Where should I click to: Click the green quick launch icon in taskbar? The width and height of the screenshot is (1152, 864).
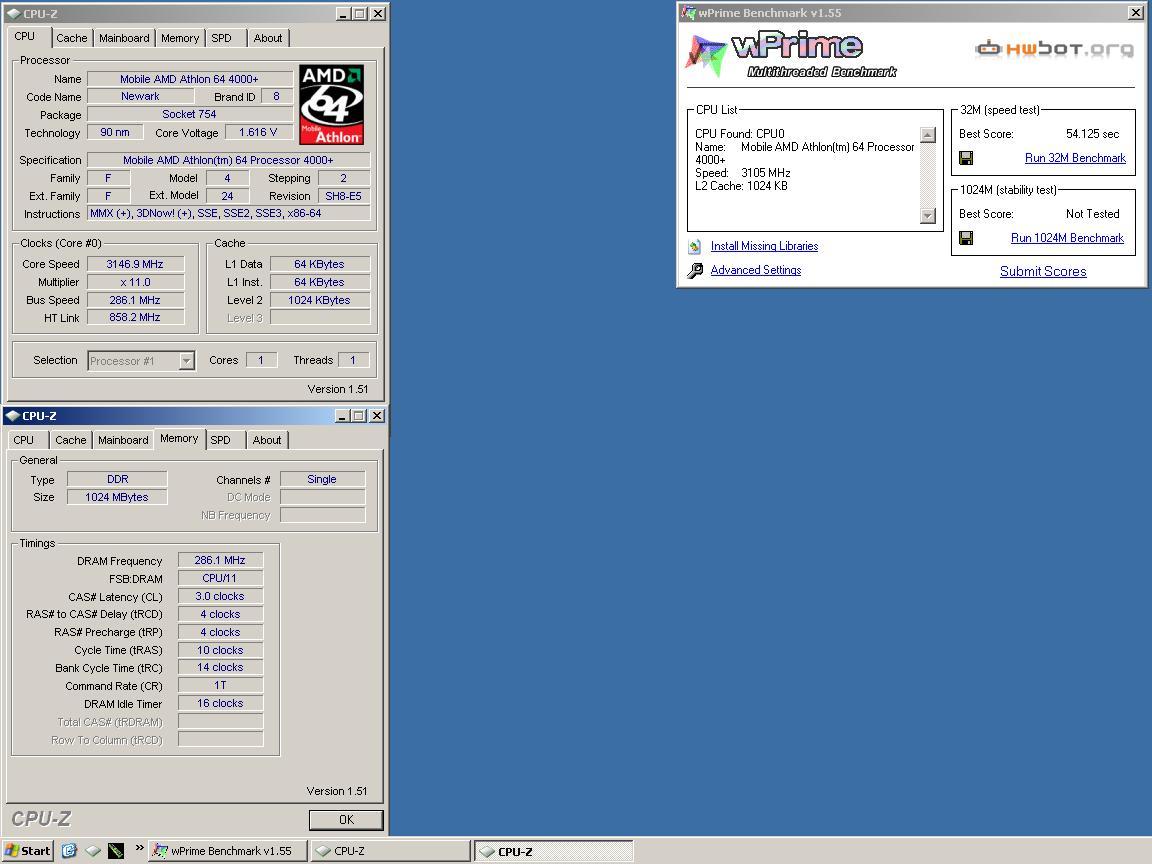tap(115, 851)
